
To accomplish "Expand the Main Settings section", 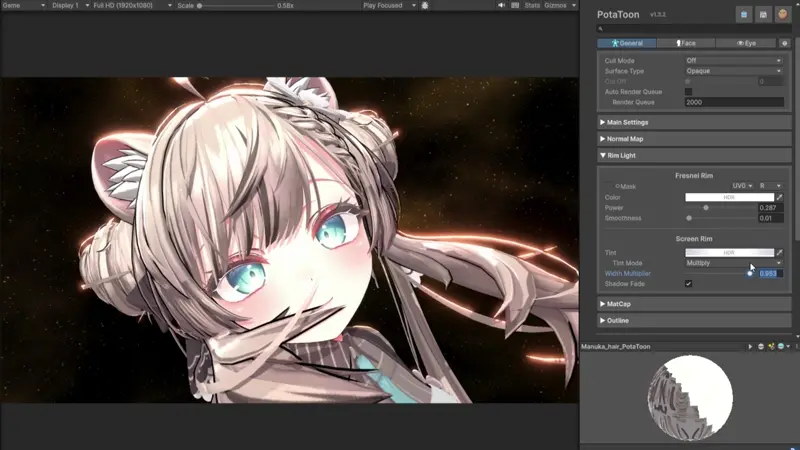I will tap(694, 122).
